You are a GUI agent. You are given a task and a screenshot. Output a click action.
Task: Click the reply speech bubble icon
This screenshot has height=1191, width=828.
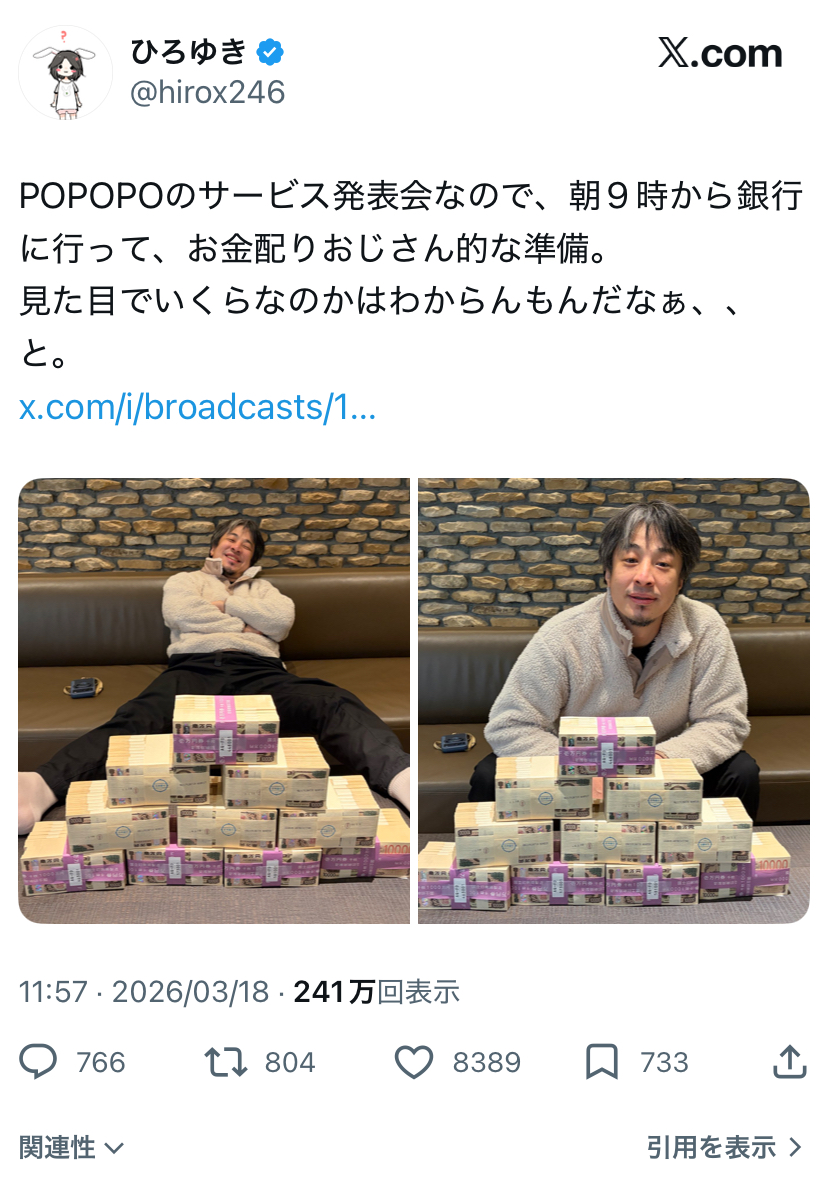[38, 1062]
